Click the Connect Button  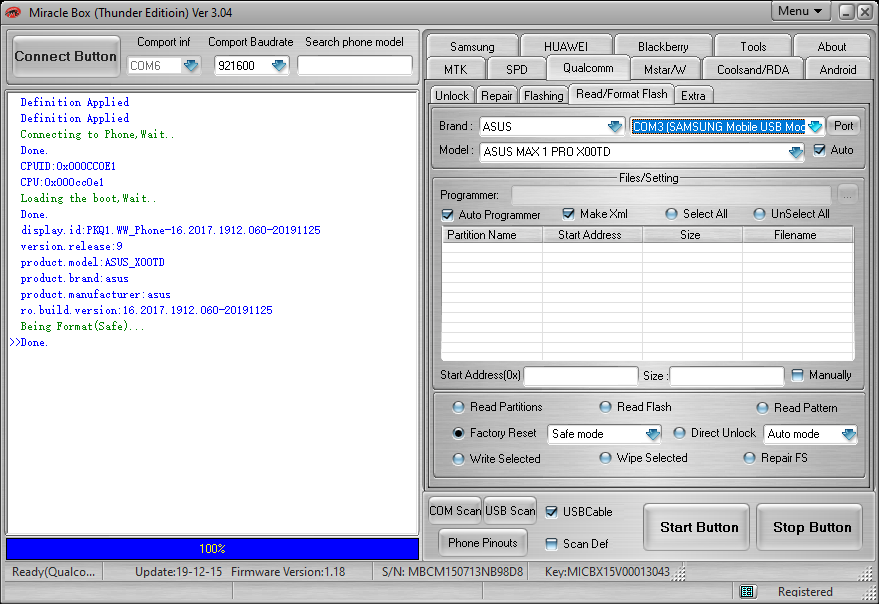pos(66,56)
